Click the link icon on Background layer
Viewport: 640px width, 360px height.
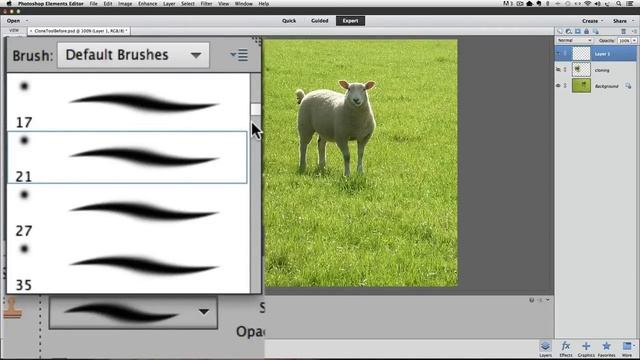point(565,86)
